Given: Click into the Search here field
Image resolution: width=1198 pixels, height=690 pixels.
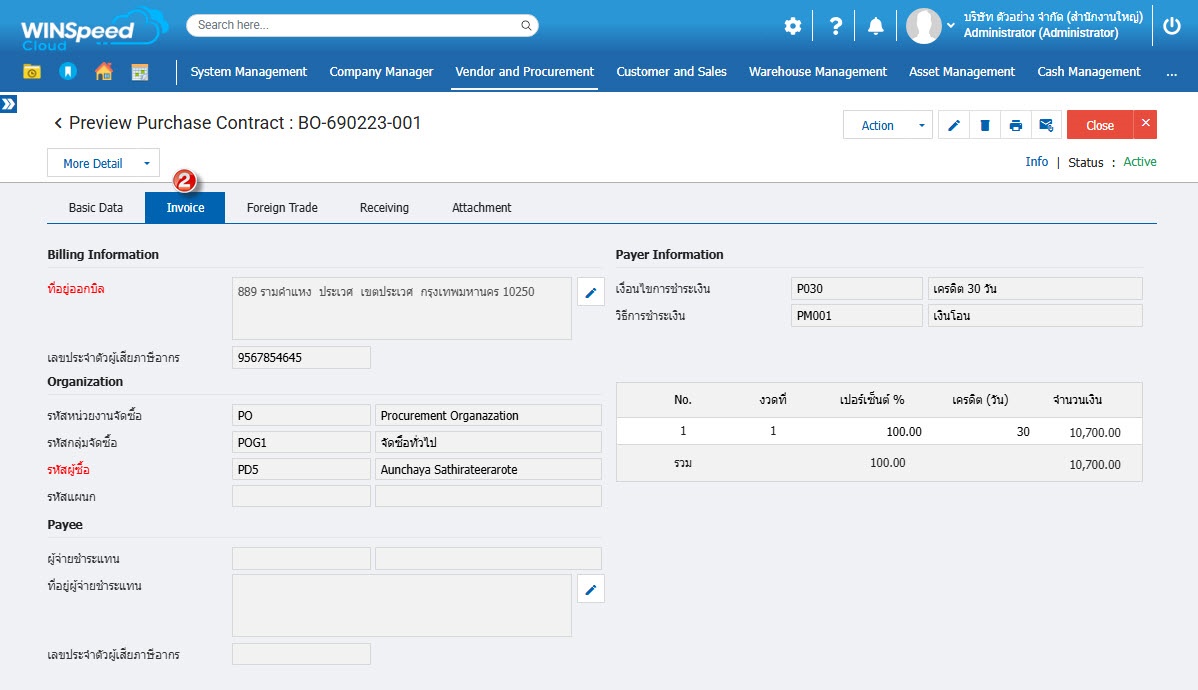Looking at the screenshot, I should click(x=355, y=25).
